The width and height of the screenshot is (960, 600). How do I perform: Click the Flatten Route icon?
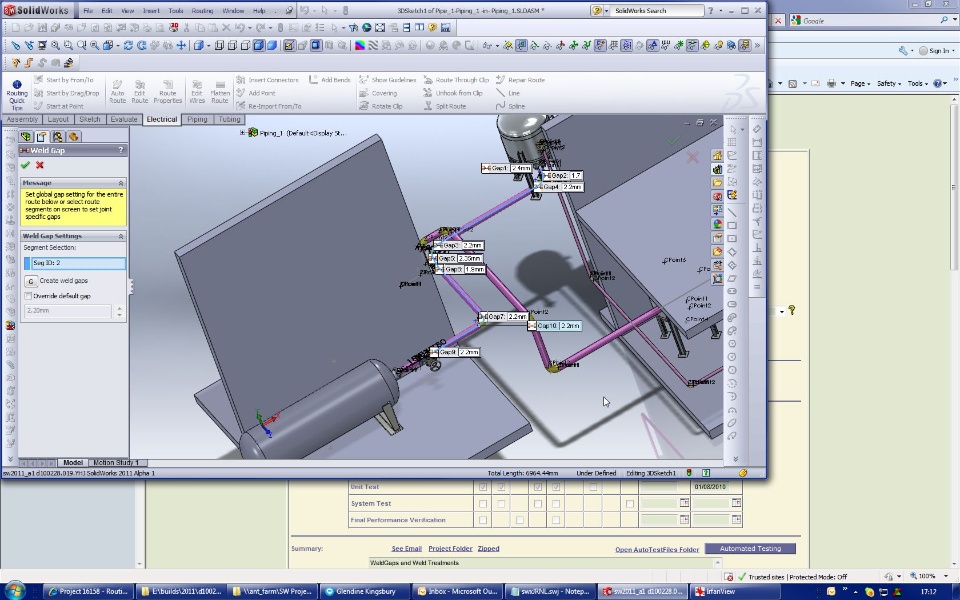tap(220, 92)
